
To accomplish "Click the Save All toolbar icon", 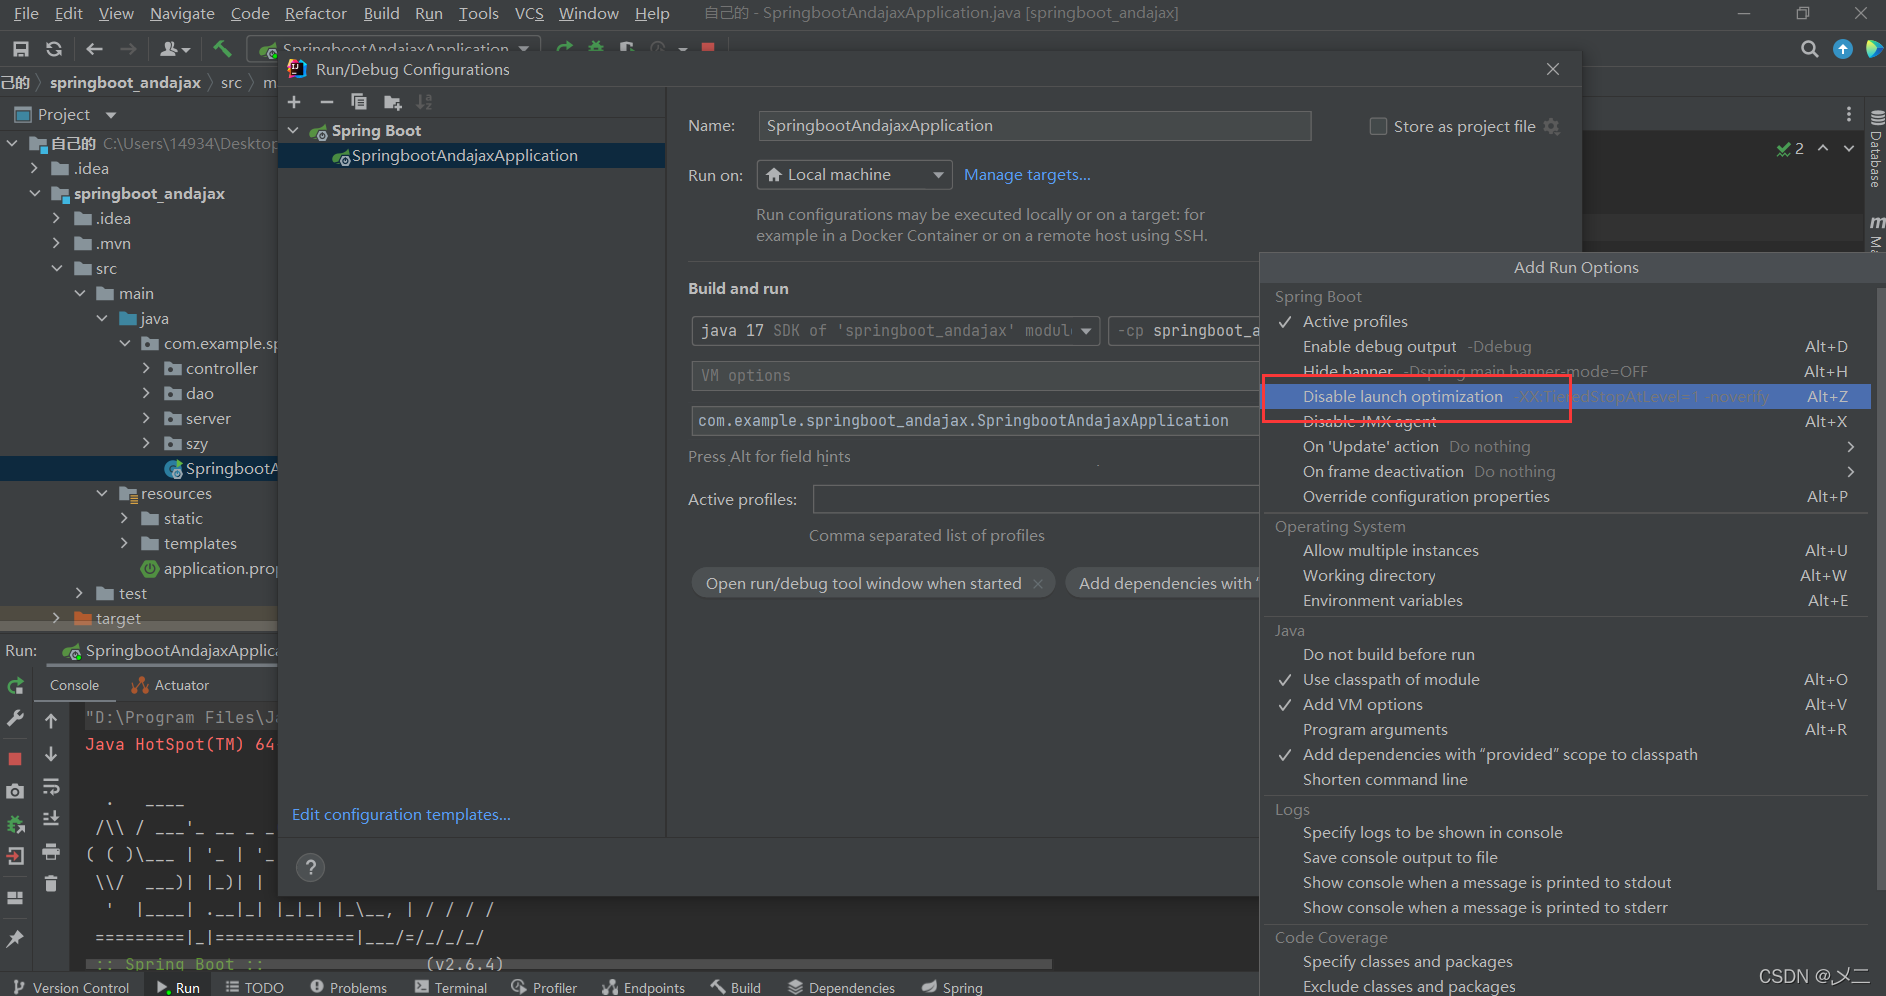I will pyautogui.click(x=21, y=49).
